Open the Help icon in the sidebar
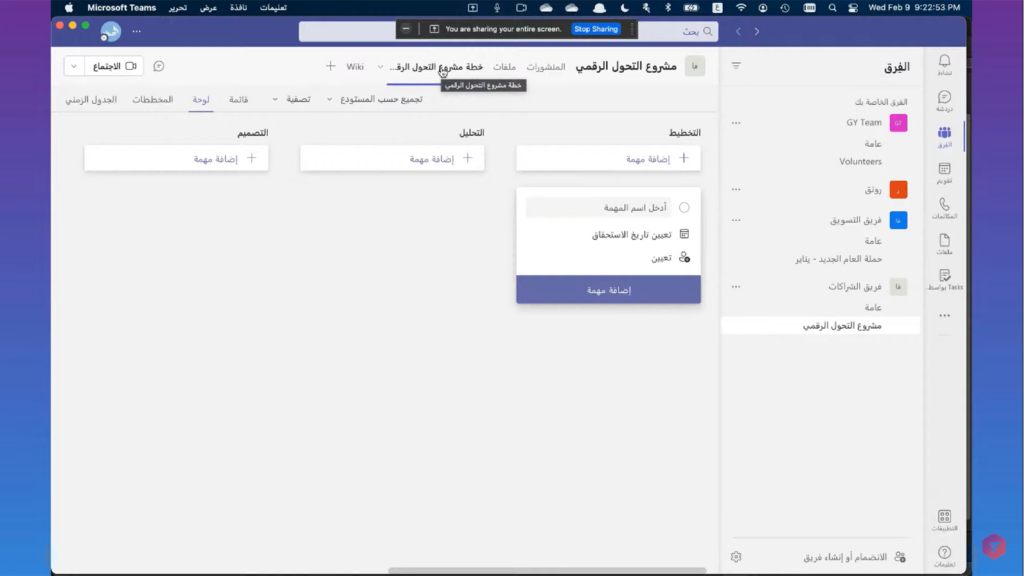 tap(944, 556)
